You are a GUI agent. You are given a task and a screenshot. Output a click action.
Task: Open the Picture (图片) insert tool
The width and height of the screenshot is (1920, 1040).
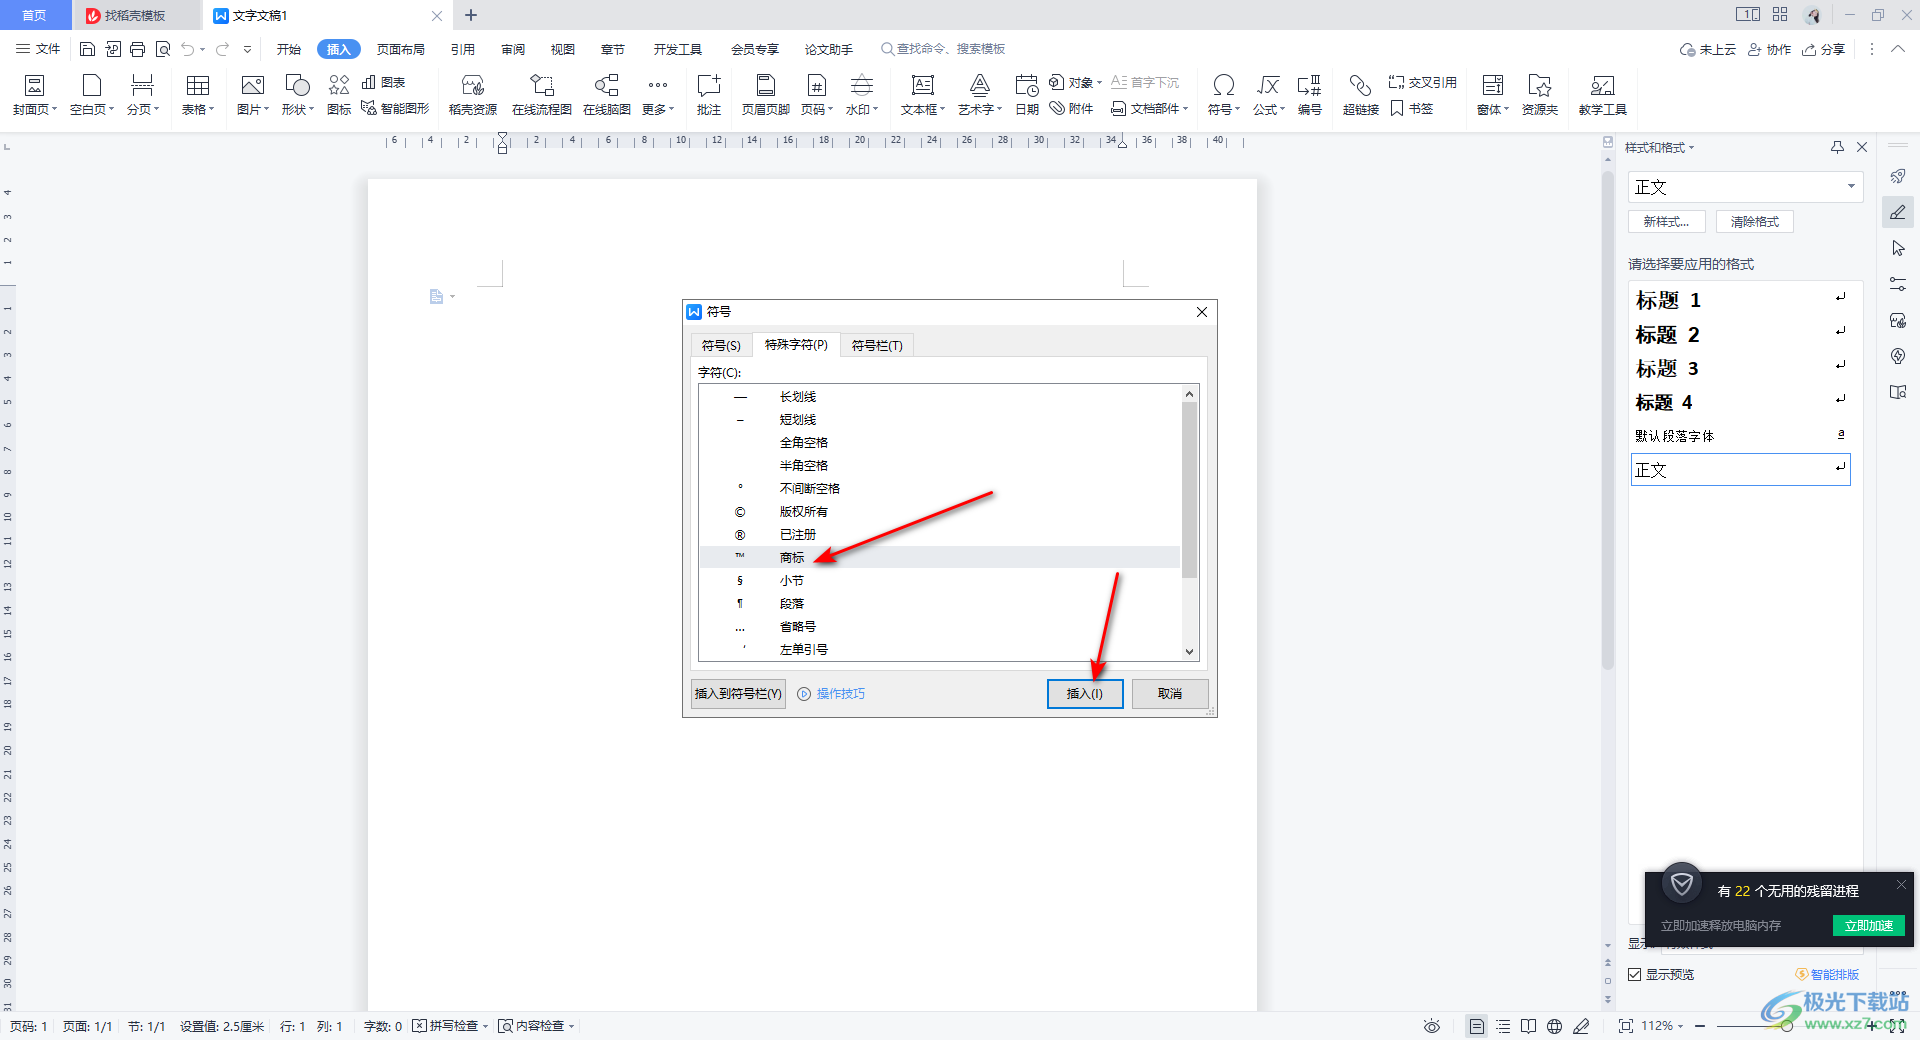tap(253, 95)
